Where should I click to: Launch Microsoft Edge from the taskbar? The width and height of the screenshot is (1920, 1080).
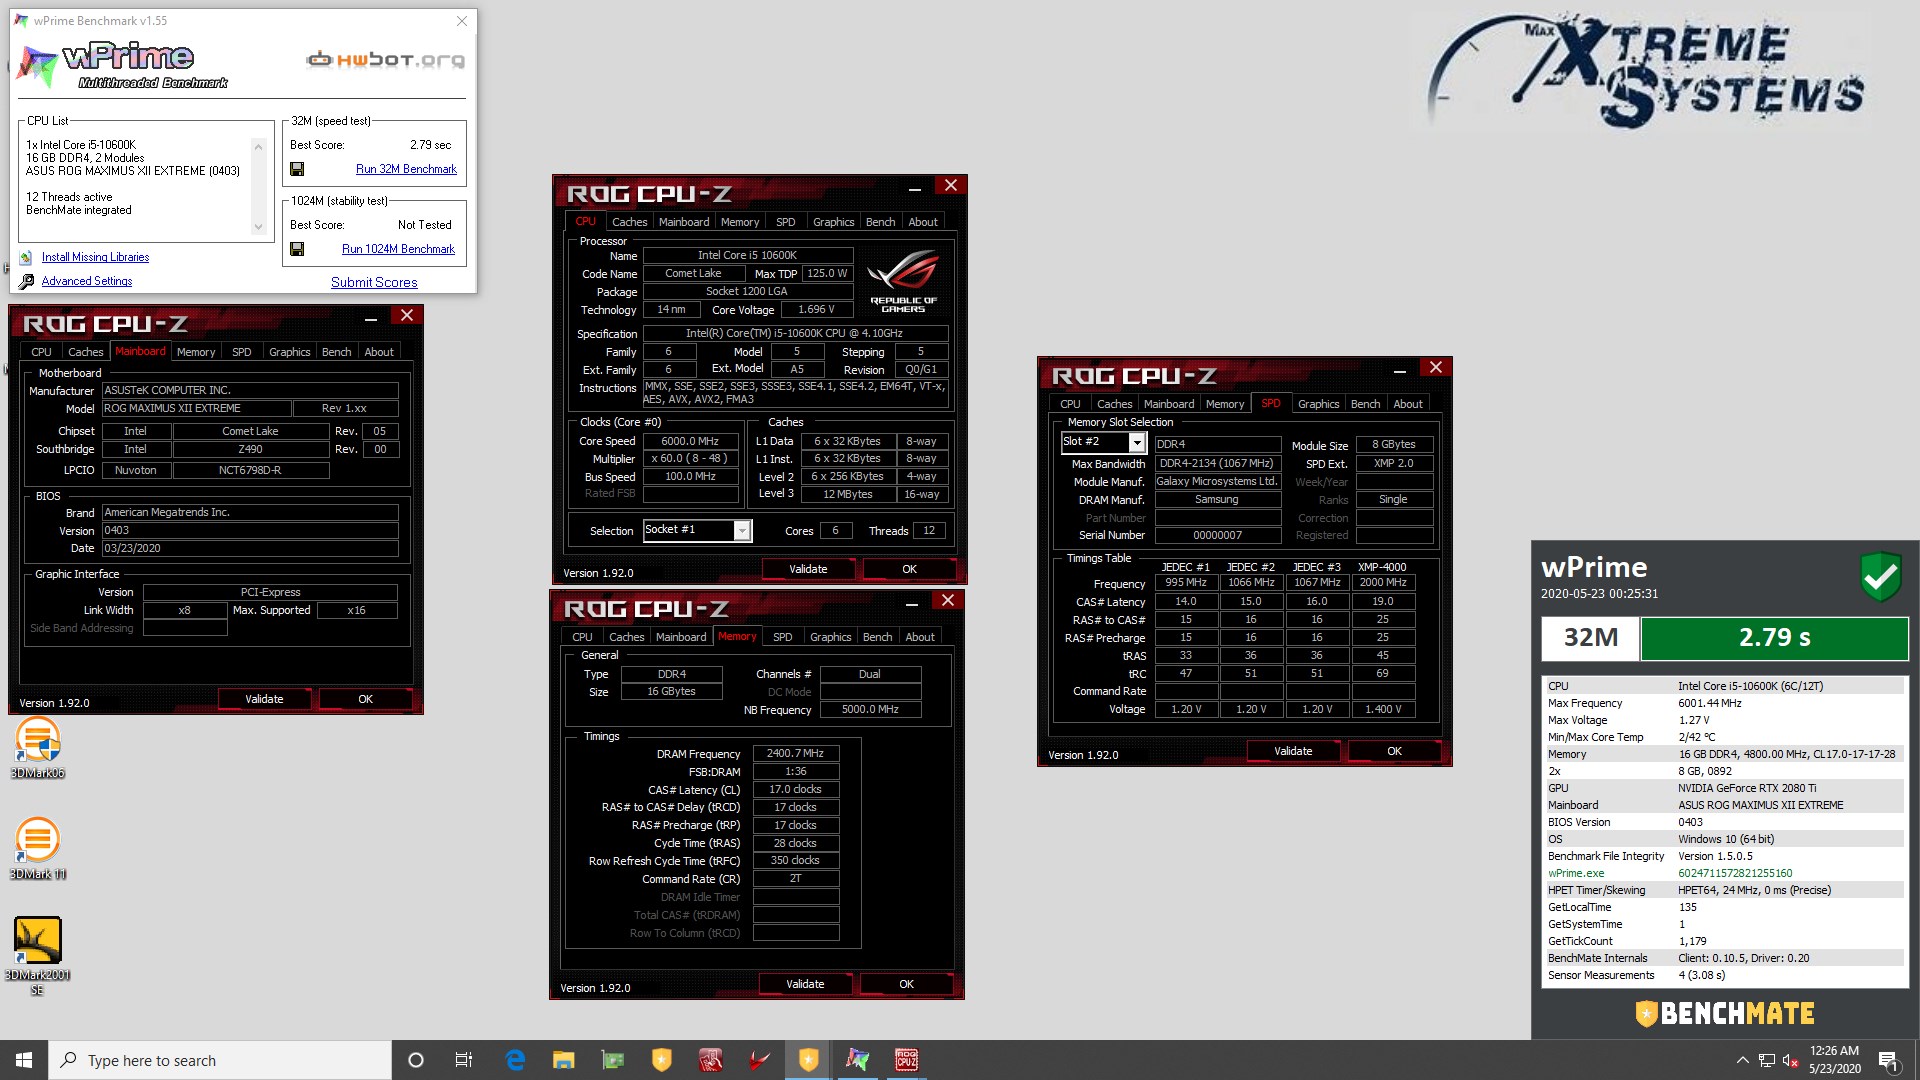coord(515,1060)
